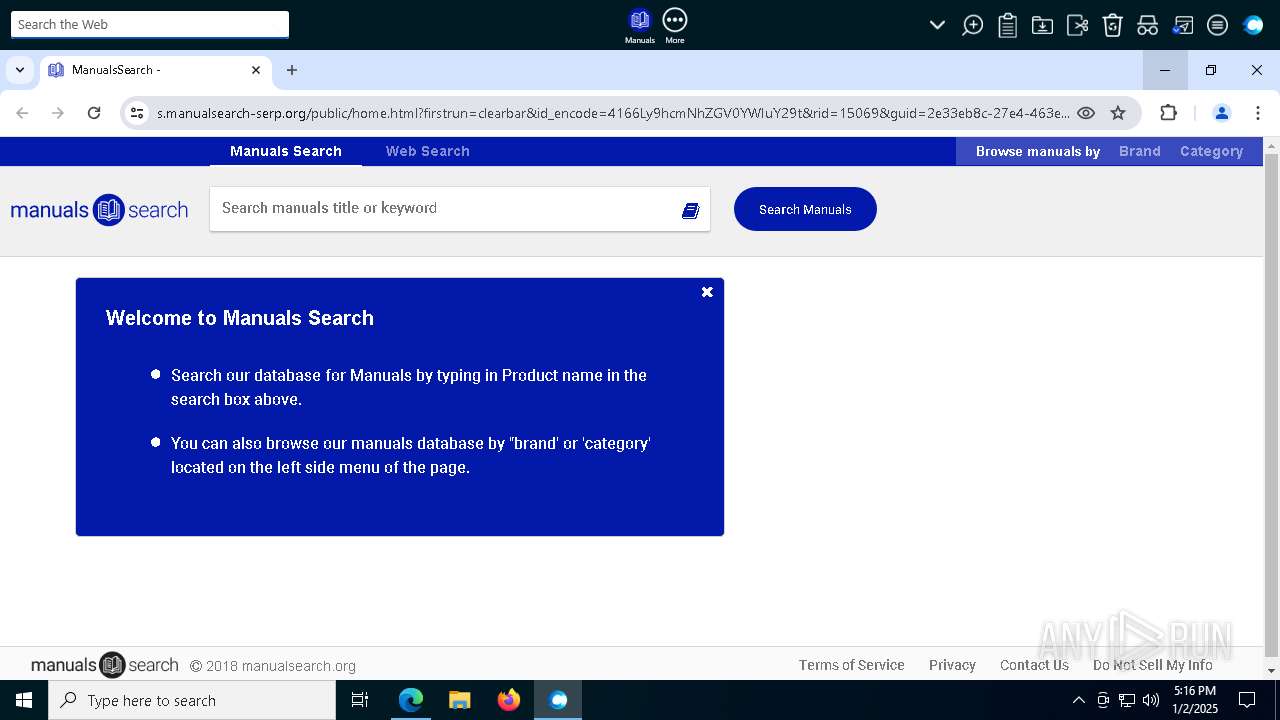This screenshot has width=1280, height=720.
Task: Click the address bar URL
Action: (612, 113)
